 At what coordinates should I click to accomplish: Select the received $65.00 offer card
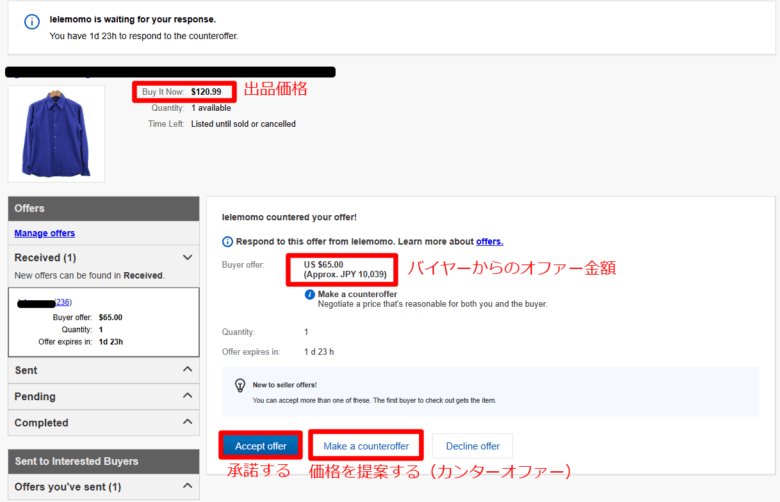coord(104,322)
